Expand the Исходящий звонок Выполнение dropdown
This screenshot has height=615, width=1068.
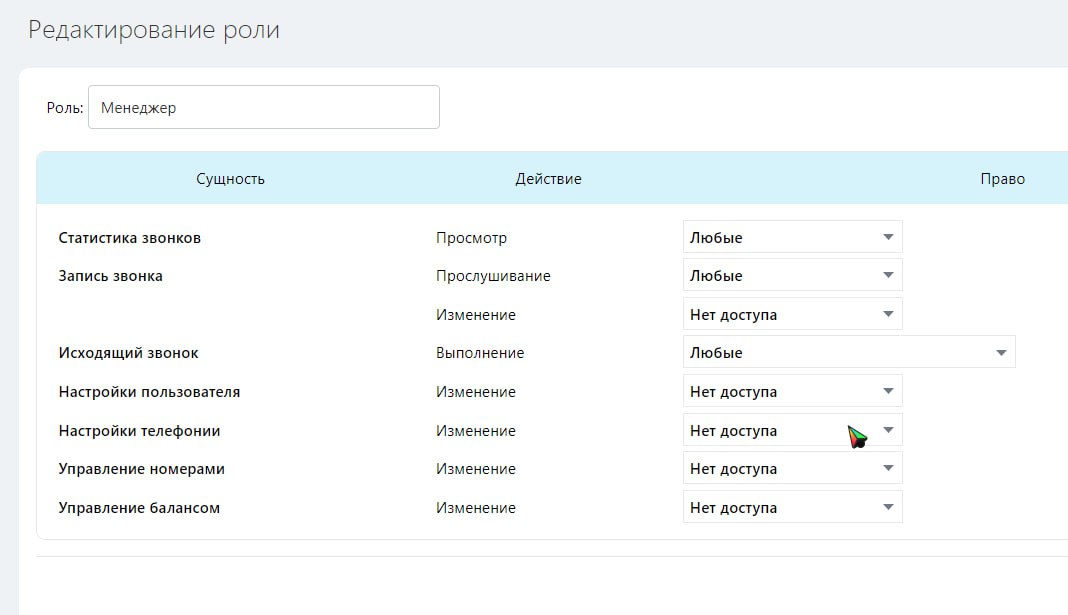coord(848,353)
